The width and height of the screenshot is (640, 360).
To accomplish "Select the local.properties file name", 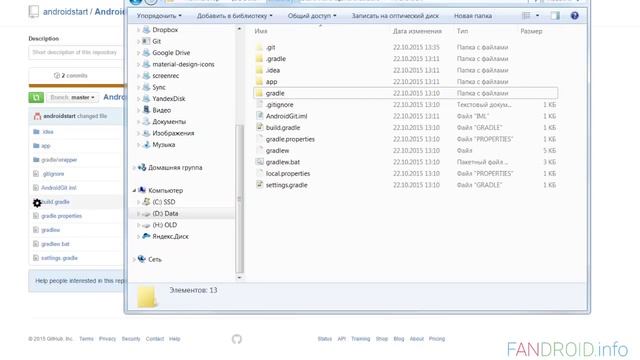I will click(288, 173).
